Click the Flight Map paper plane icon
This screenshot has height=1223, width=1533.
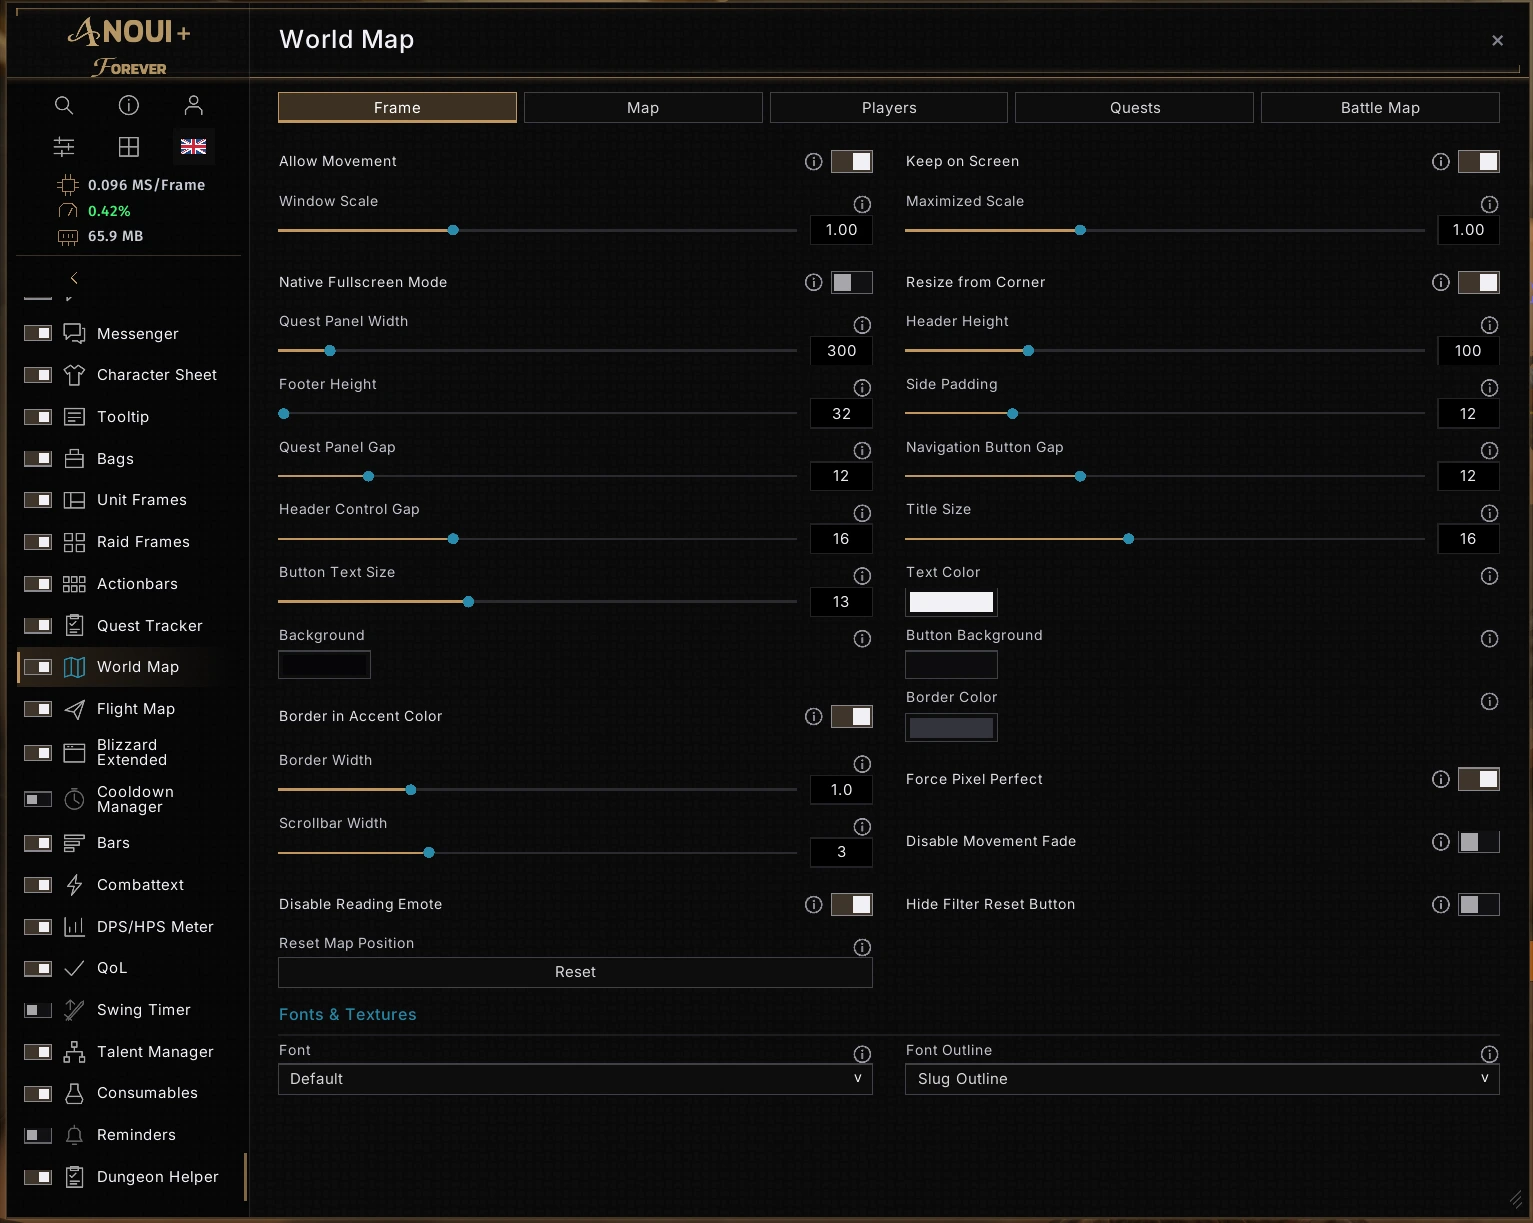pyautogui.click(x=74, y=709)
